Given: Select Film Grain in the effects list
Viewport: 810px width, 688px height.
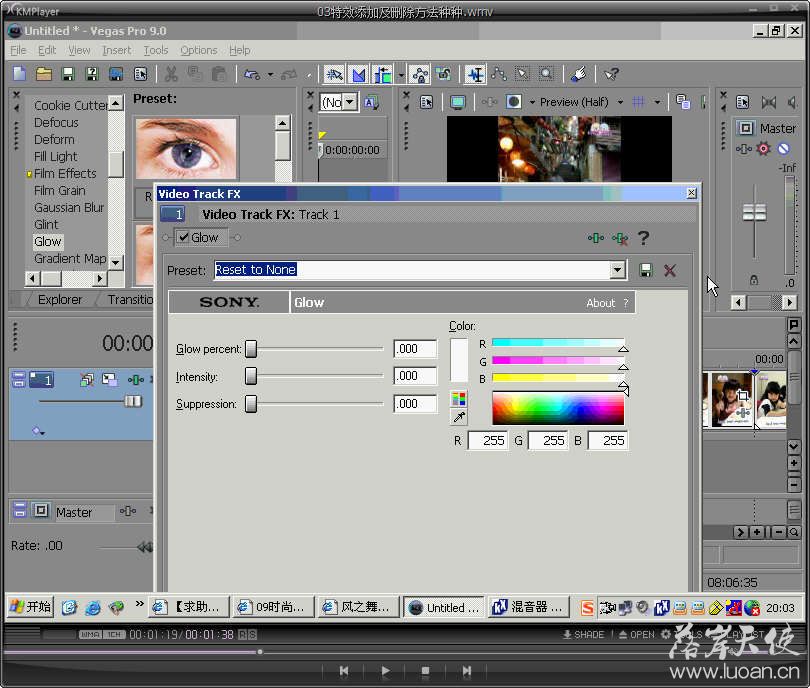Looking at the screenshot, I should click(59, 191).
